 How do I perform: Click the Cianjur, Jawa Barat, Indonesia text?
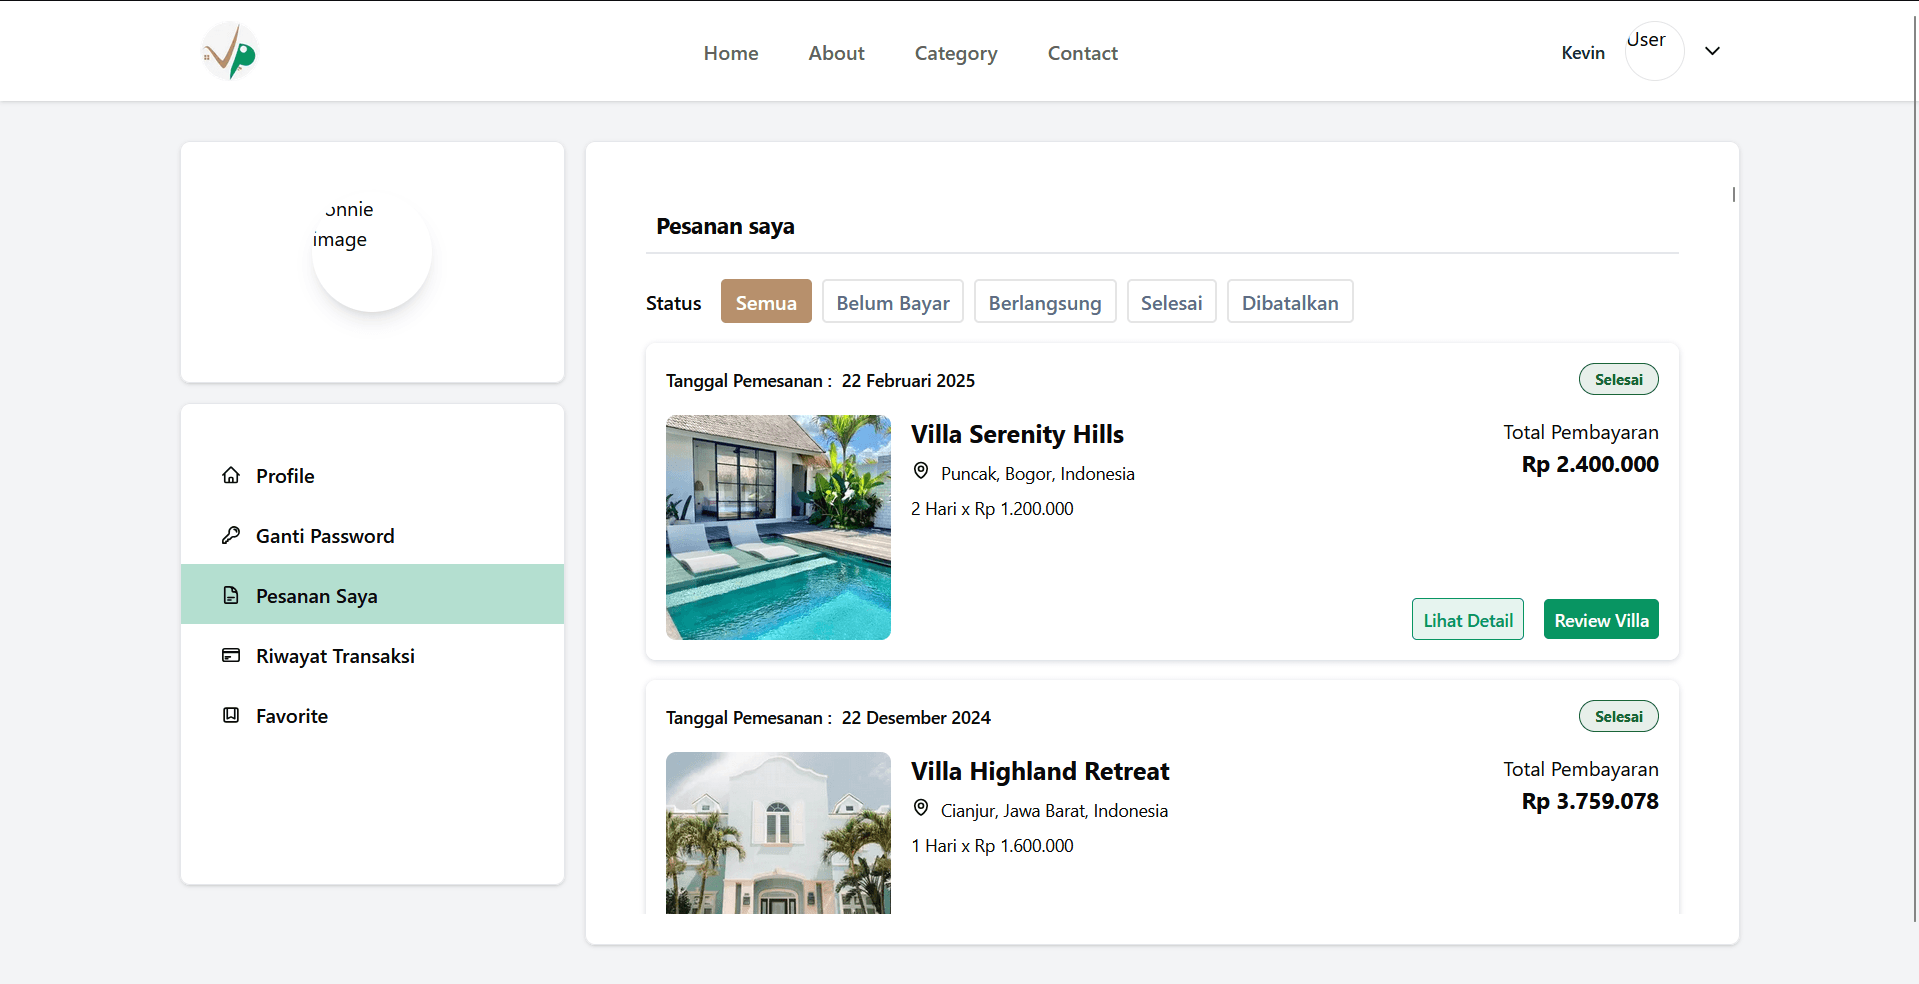tap(1054, 811)
